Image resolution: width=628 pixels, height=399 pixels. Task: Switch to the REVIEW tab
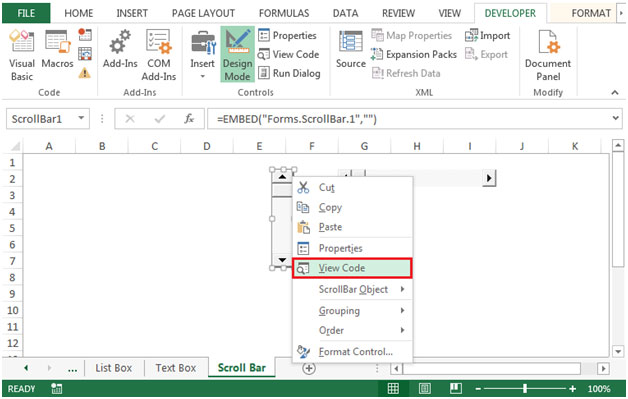point(398,13)
